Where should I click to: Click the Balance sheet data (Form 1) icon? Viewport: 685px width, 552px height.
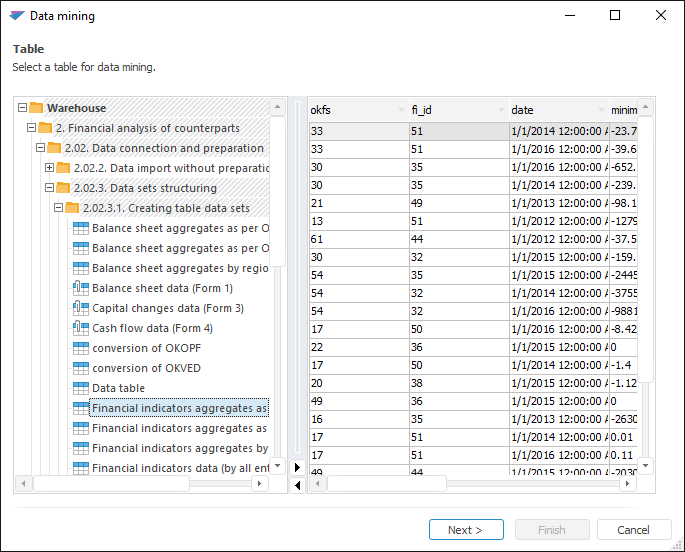(x=82, y=288)
